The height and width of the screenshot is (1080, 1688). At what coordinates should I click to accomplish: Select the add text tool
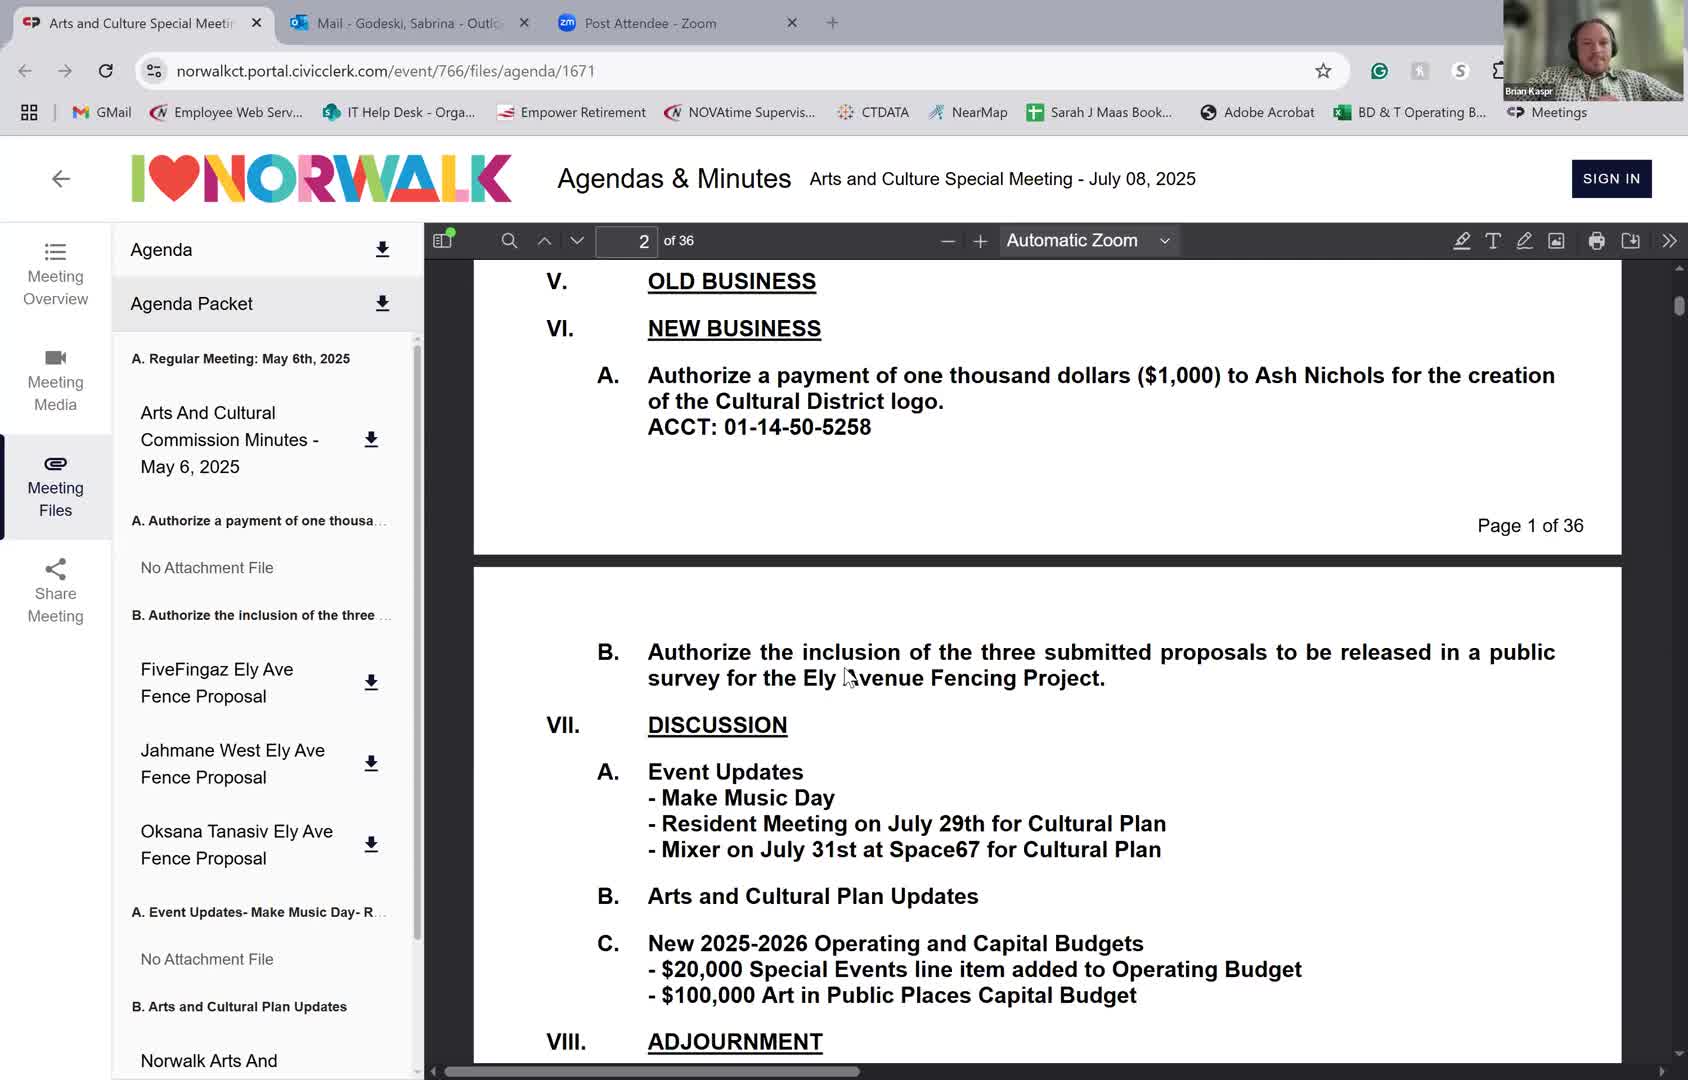pos(1493,241)
